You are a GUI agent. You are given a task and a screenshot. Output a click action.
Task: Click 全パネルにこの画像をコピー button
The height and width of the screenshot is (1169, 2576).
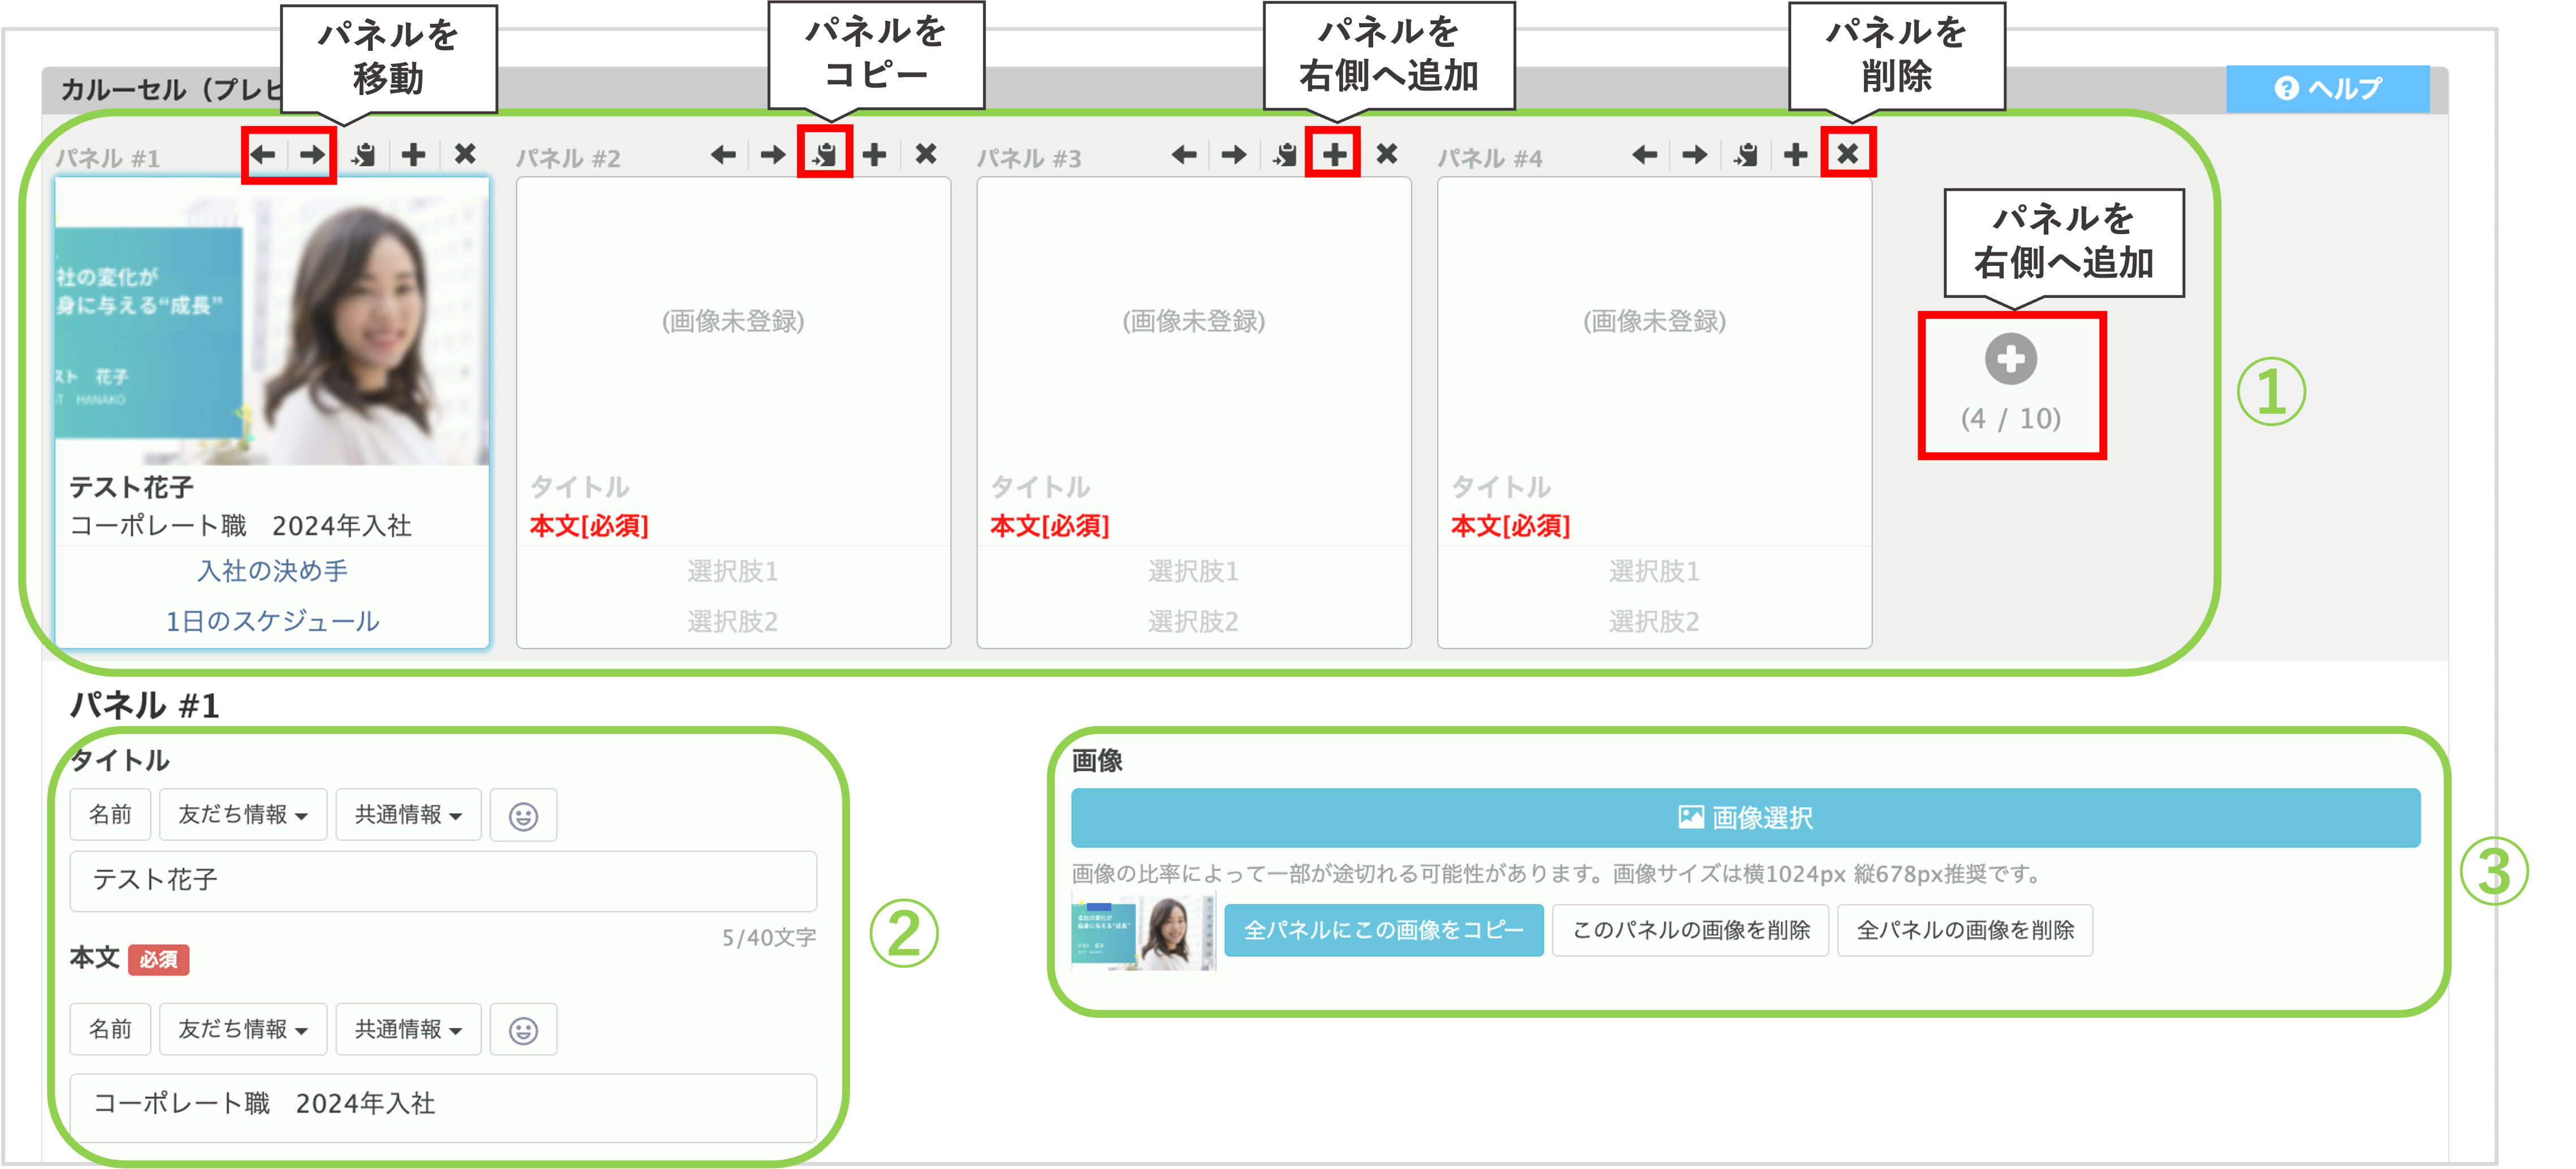(x=1383, y=930)
